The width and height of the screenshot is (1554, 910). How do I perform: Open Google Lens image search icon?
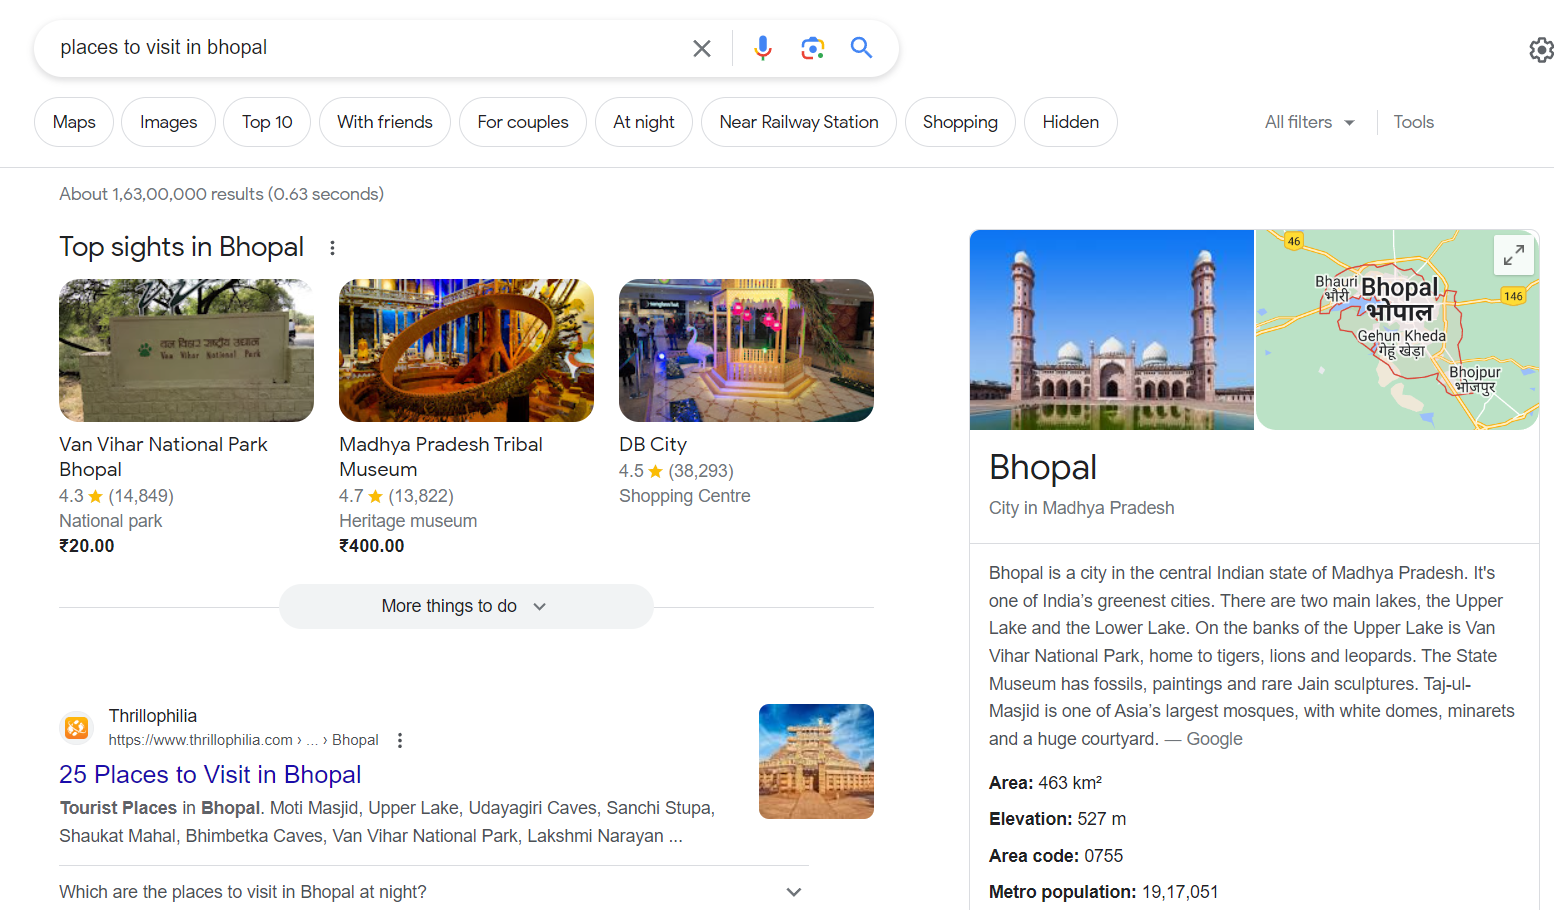tap(813, 48)
